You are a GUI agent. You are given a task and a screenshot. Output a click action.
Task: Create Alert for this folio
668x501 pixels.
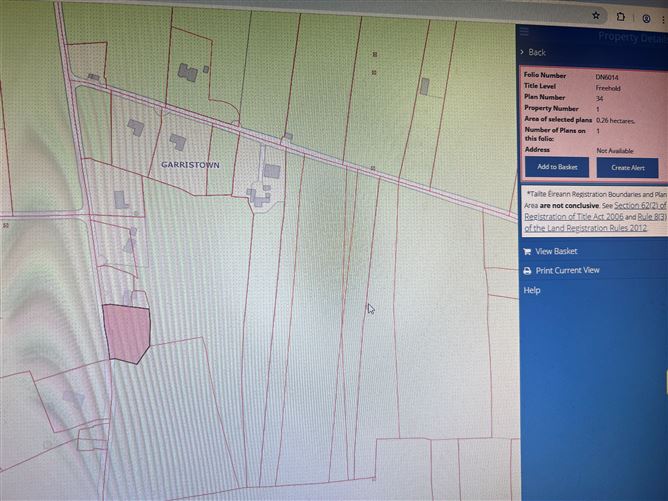click(x=628, y=168)
